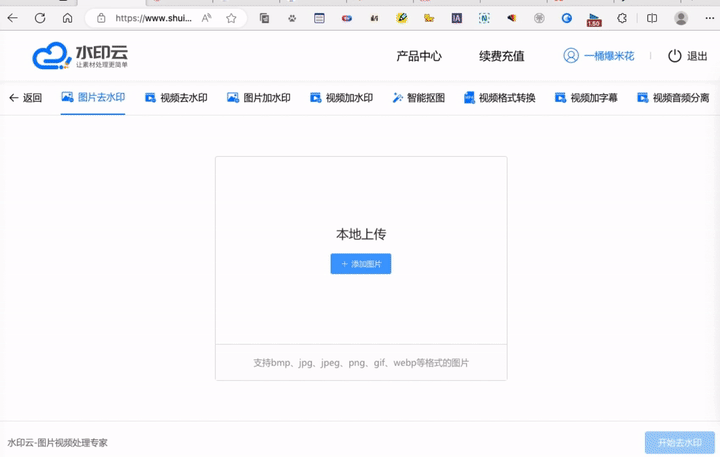Click the copy-pages extension icon
720x457 pixels.
tap(264, 18)
